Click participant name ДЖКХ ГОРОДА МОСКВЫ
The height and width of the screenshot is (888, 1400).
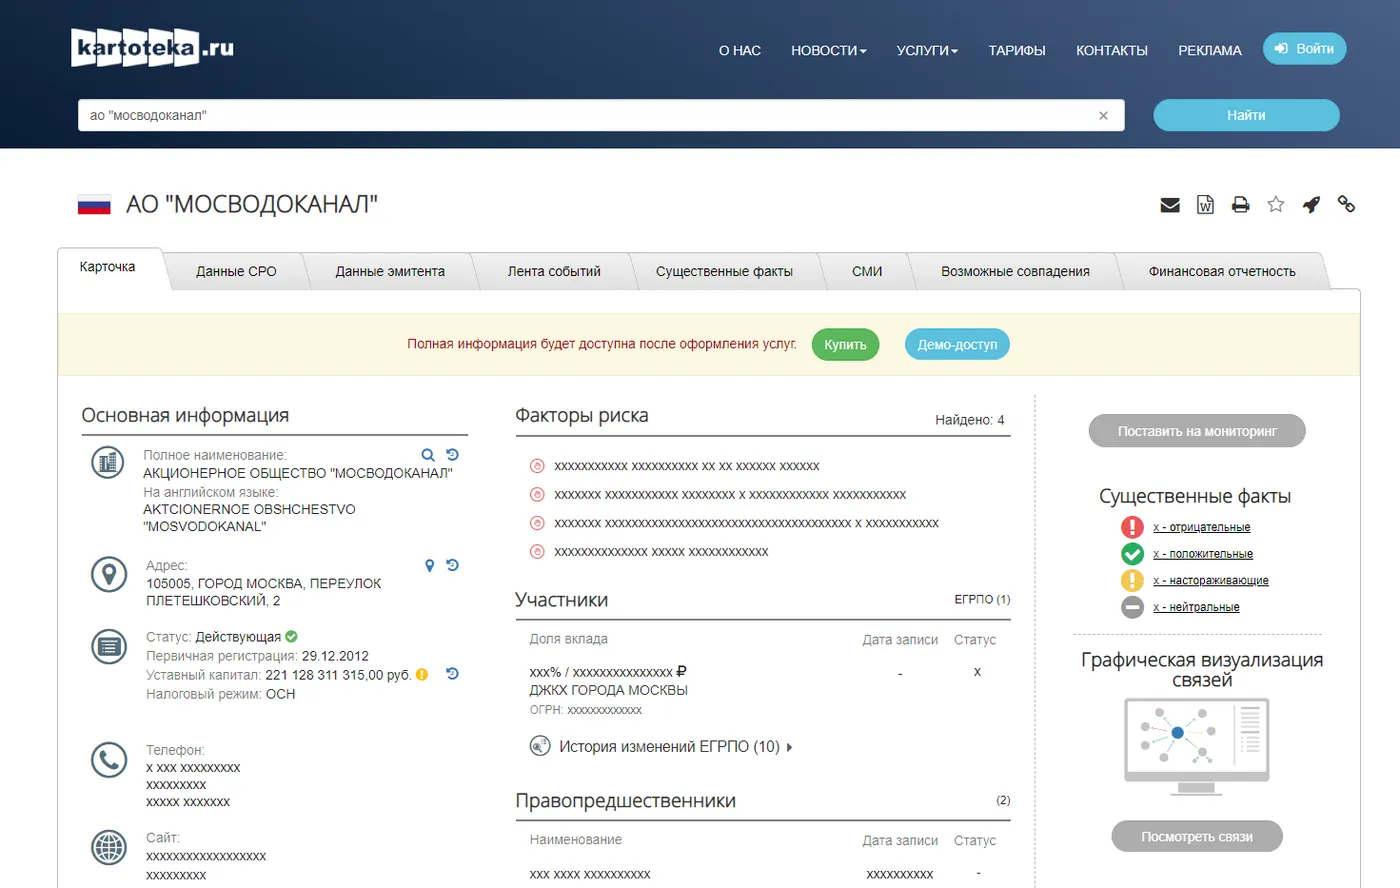pos(608,690)
